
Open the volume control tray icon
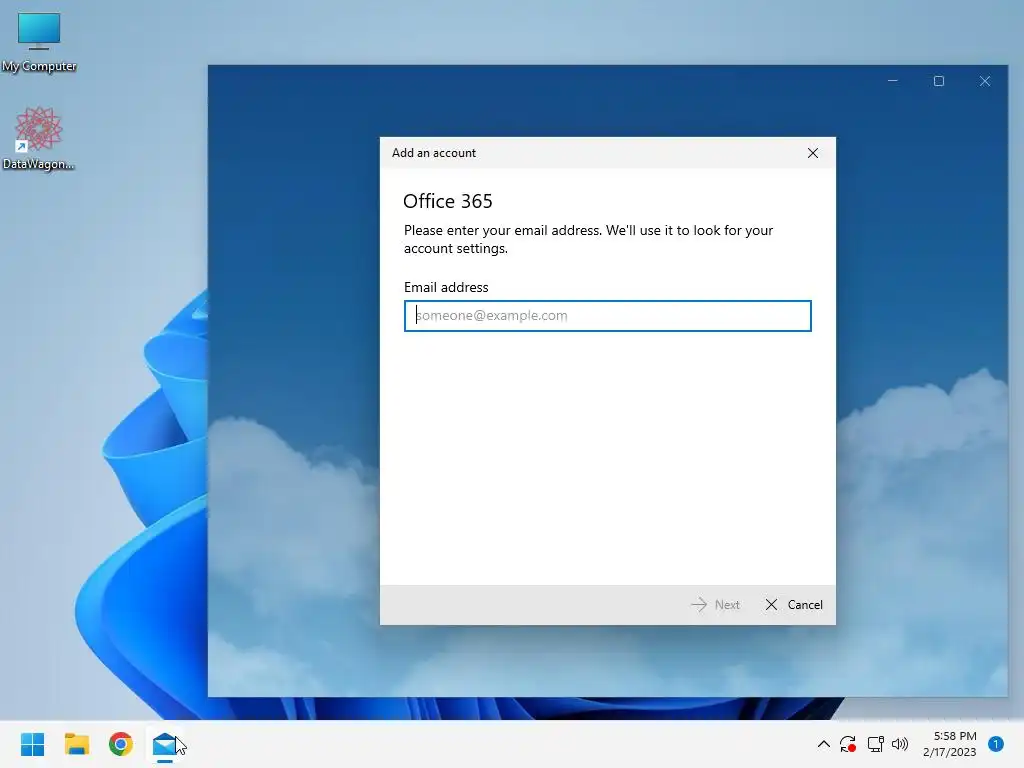point(900,744)
